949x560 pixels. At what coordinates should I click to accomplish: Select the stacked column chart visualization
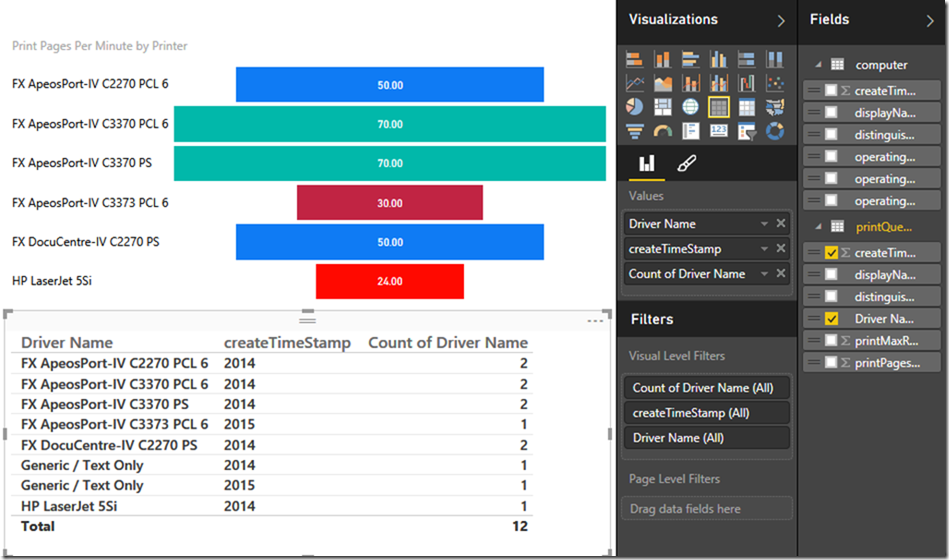tap(663, 59)
